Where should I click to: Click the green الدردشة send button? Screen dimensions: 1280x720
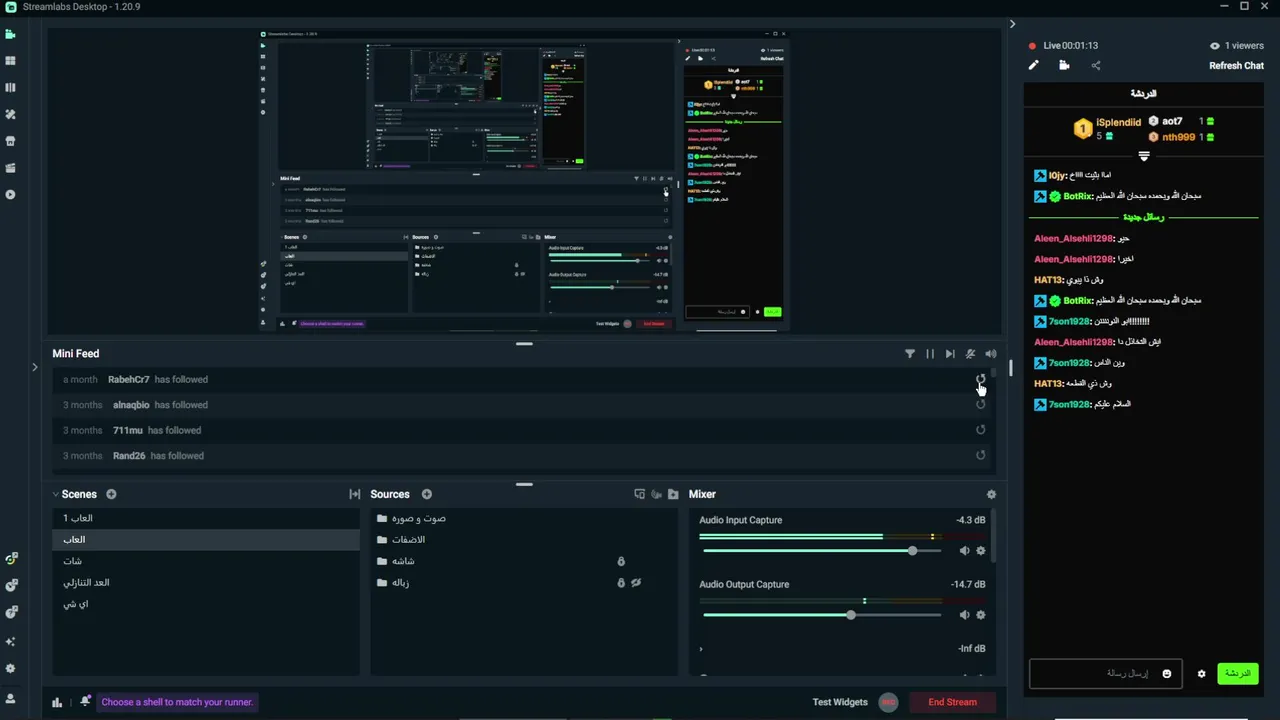point(1238,673)
